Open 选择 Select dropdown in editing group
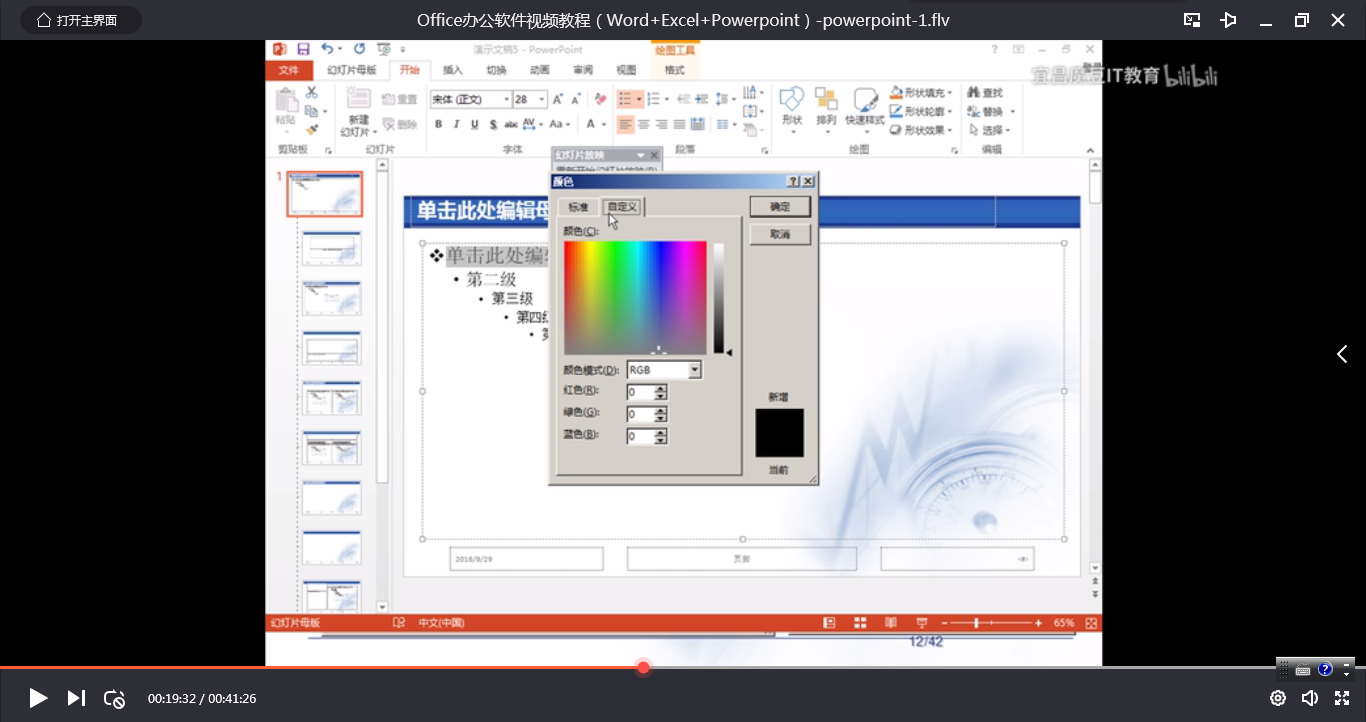Screen dimensions: 1366x722 [x=991, y=130]
